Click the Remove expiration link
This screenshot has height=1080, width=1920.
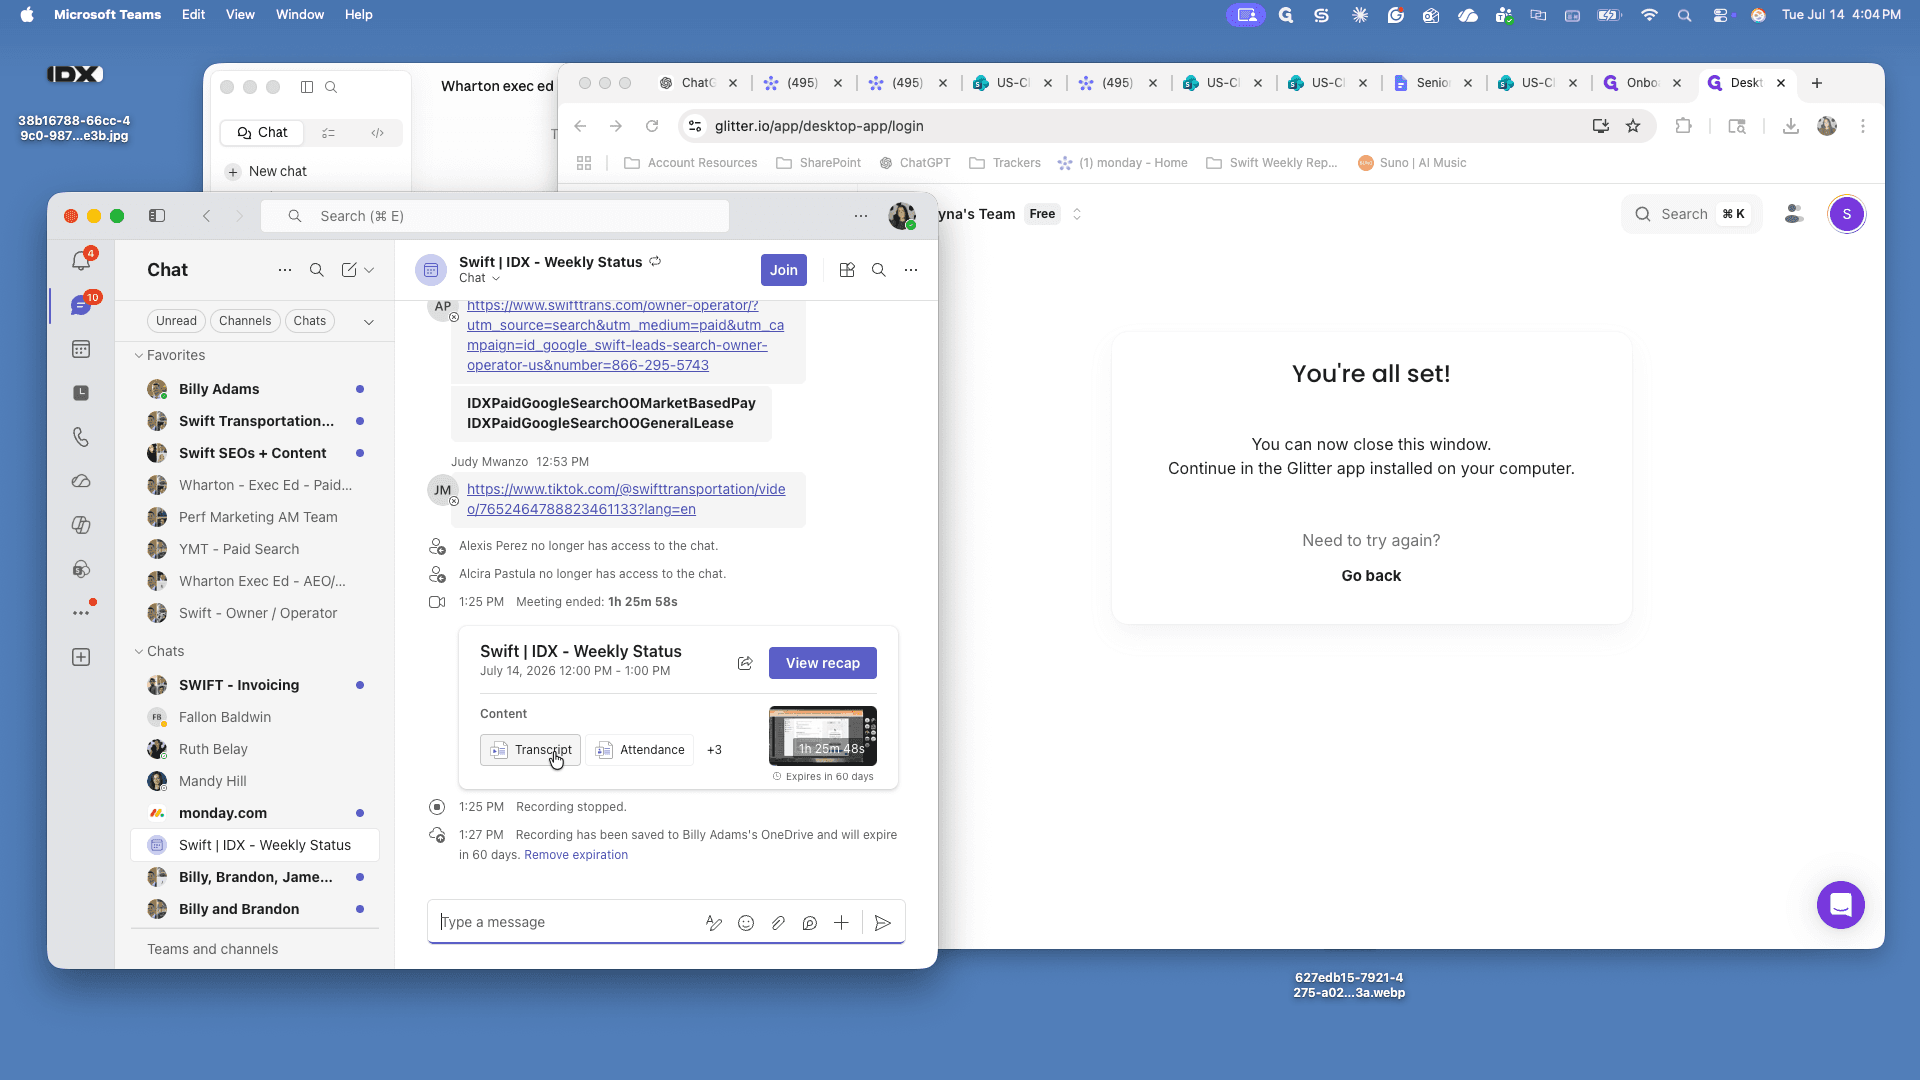pyautogui.click(x=576, y=855)
